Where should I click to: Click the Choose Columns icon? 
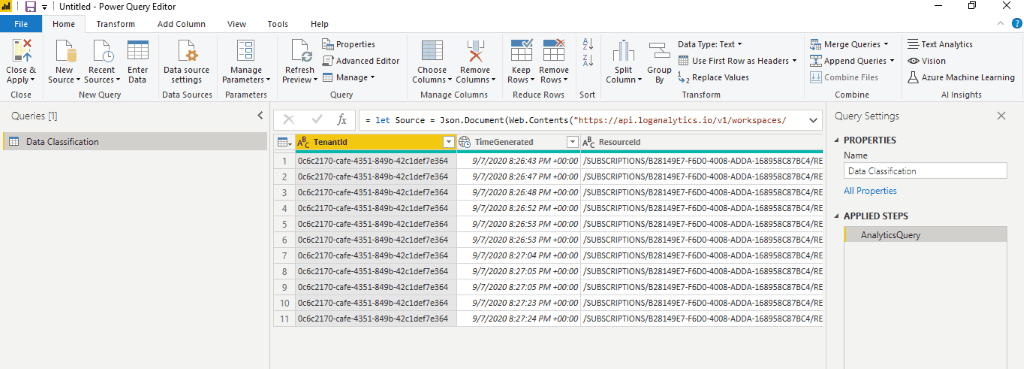(432, 51)
